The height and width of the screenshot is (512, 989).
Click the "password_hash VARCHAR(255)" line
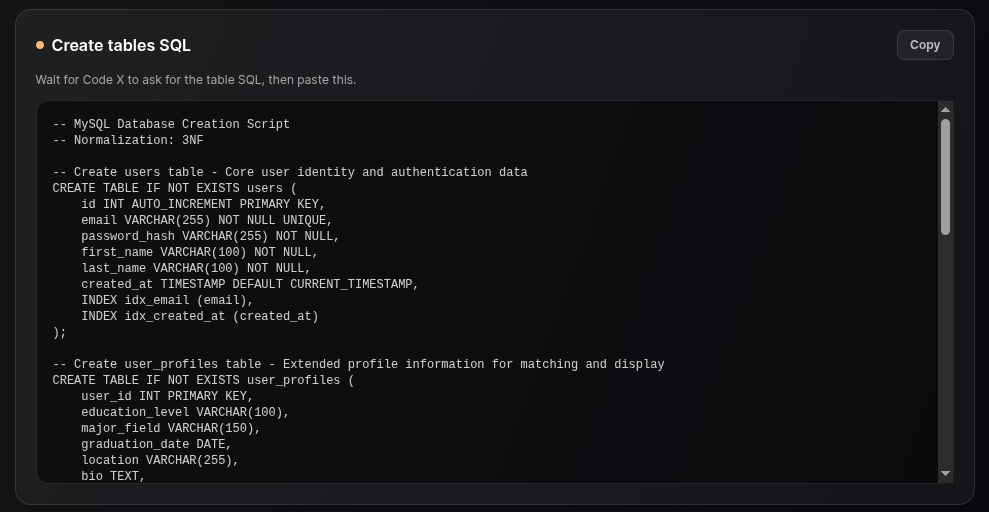point(210,237)
